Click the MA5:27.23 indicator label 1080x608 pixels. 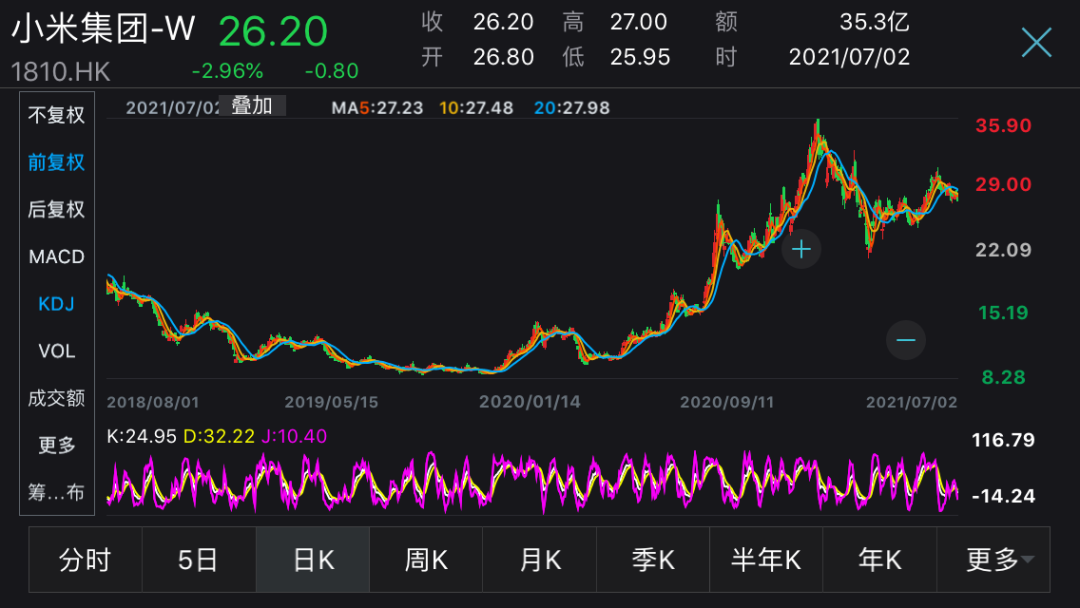377,107
